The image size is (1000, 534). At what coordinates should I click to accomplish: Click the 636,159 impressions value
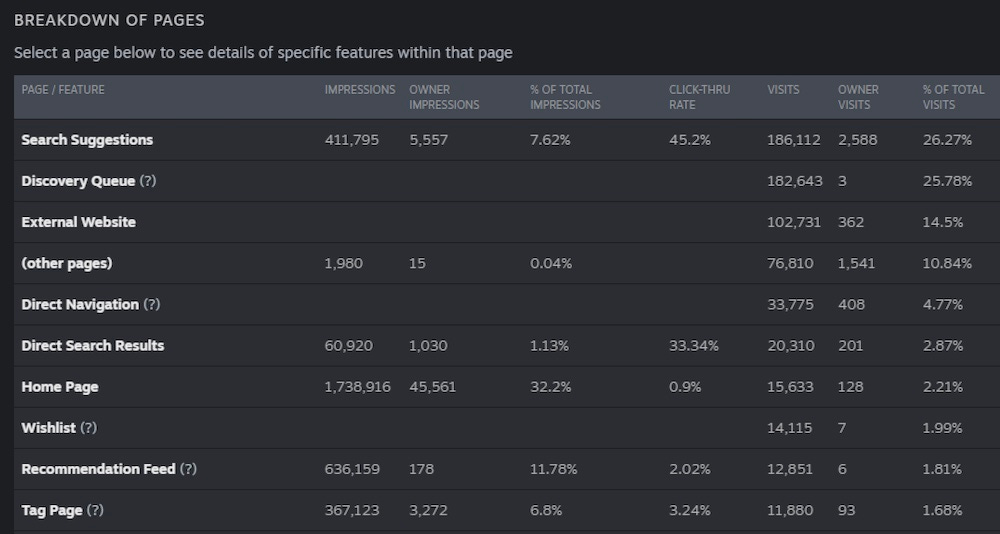352,469
